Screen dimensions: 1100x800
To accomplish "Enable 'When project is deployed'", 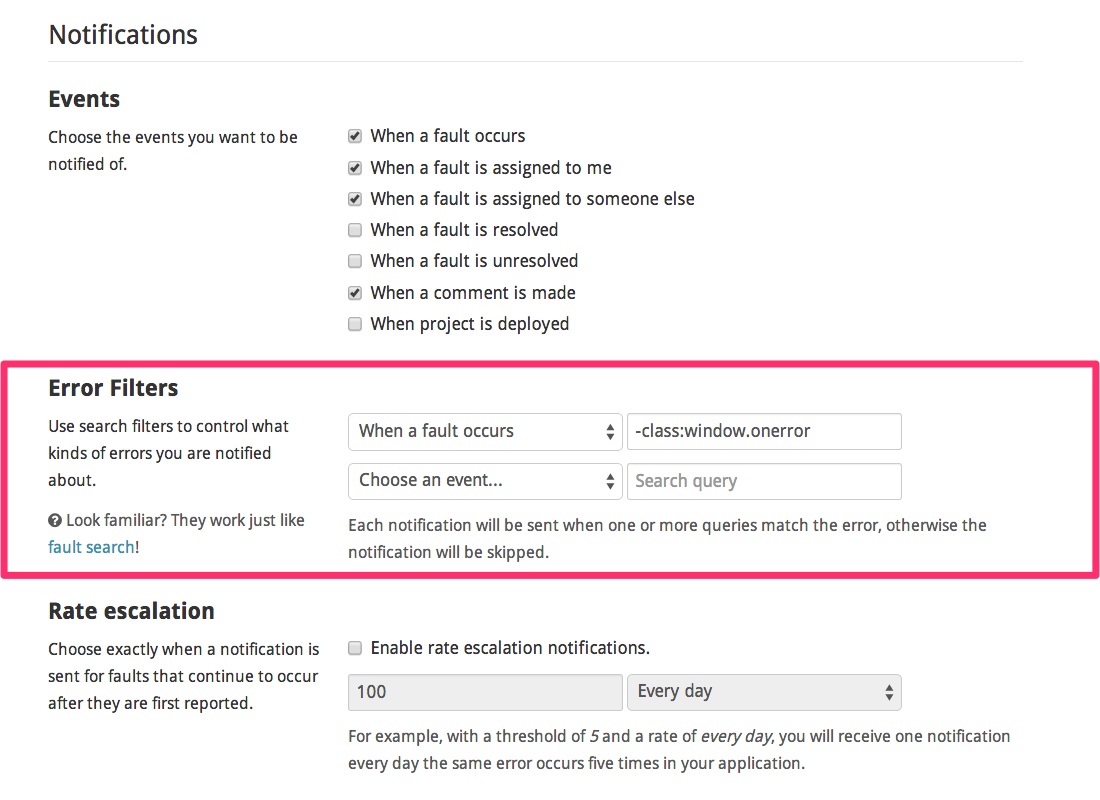I will (355, 323).
